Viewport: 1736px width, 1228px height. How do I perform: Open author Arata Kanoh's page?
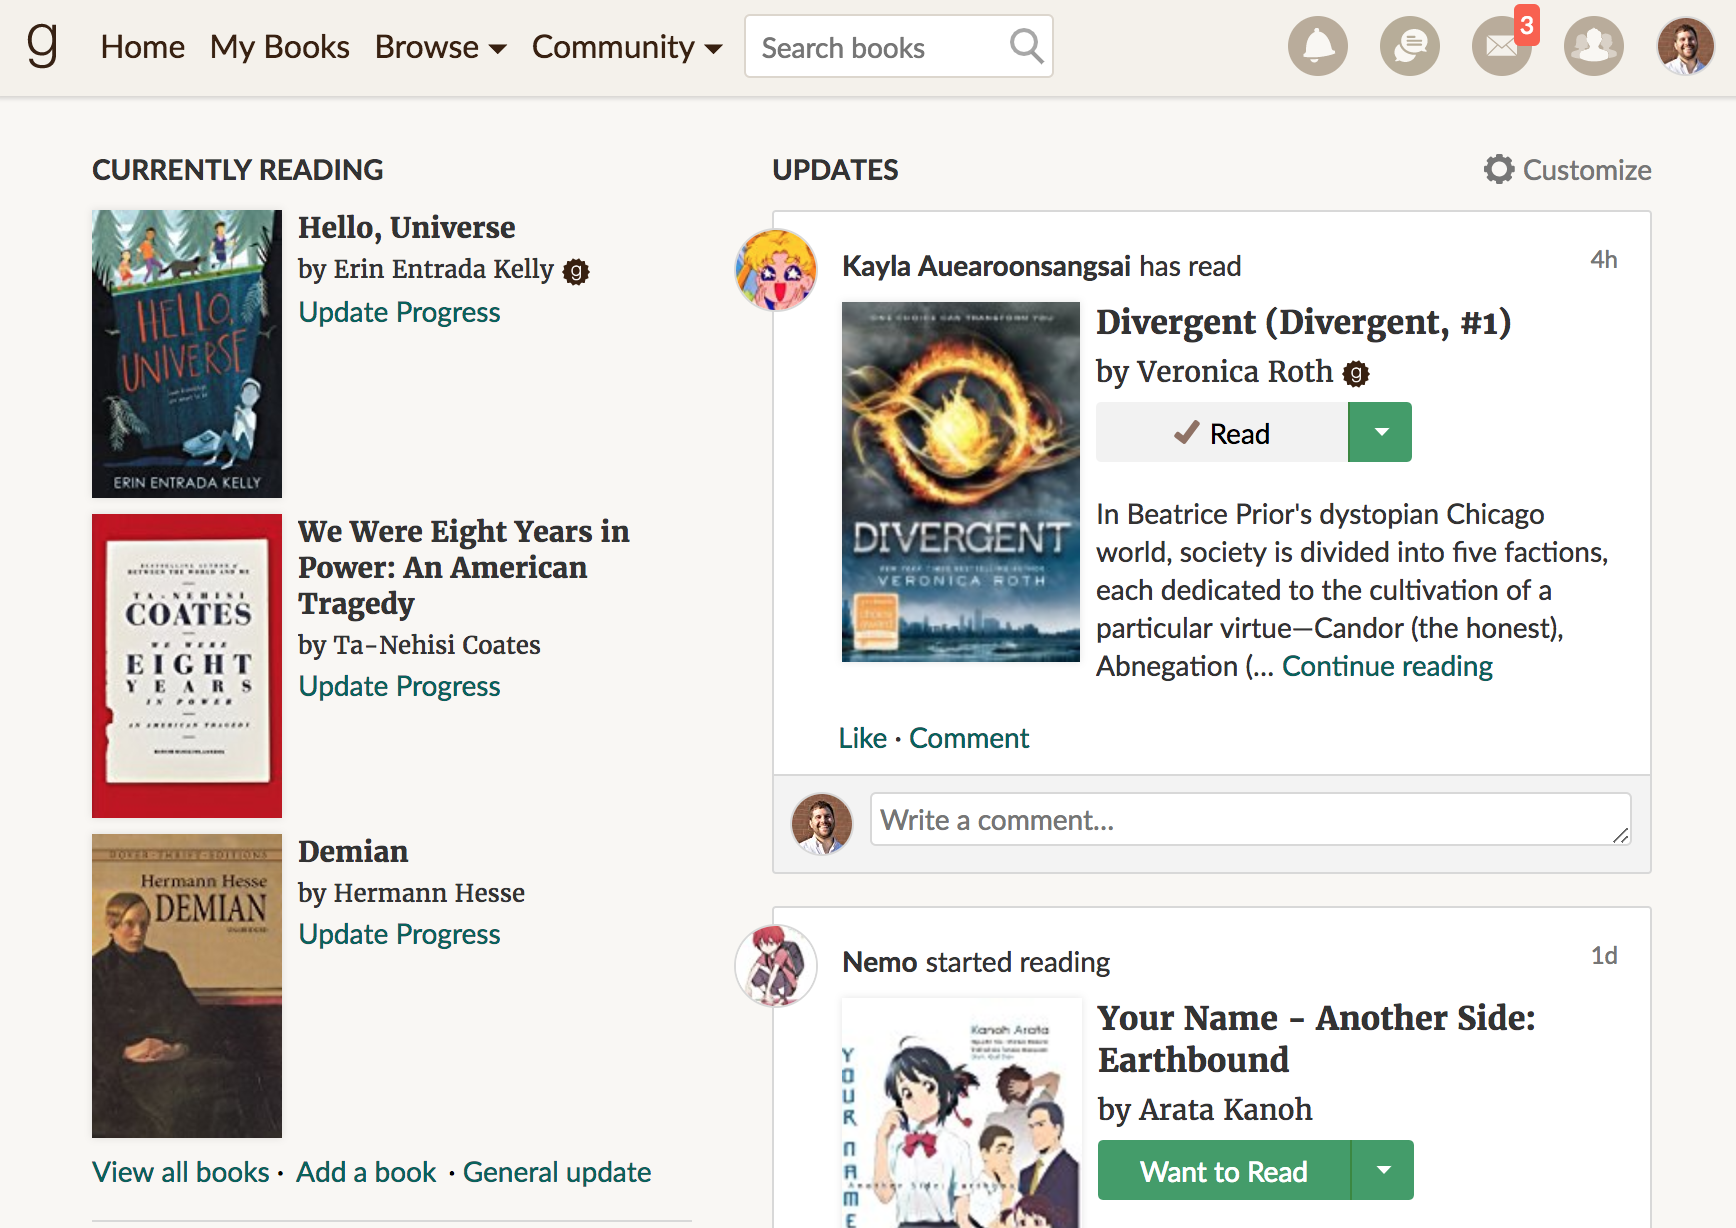1225,1110
